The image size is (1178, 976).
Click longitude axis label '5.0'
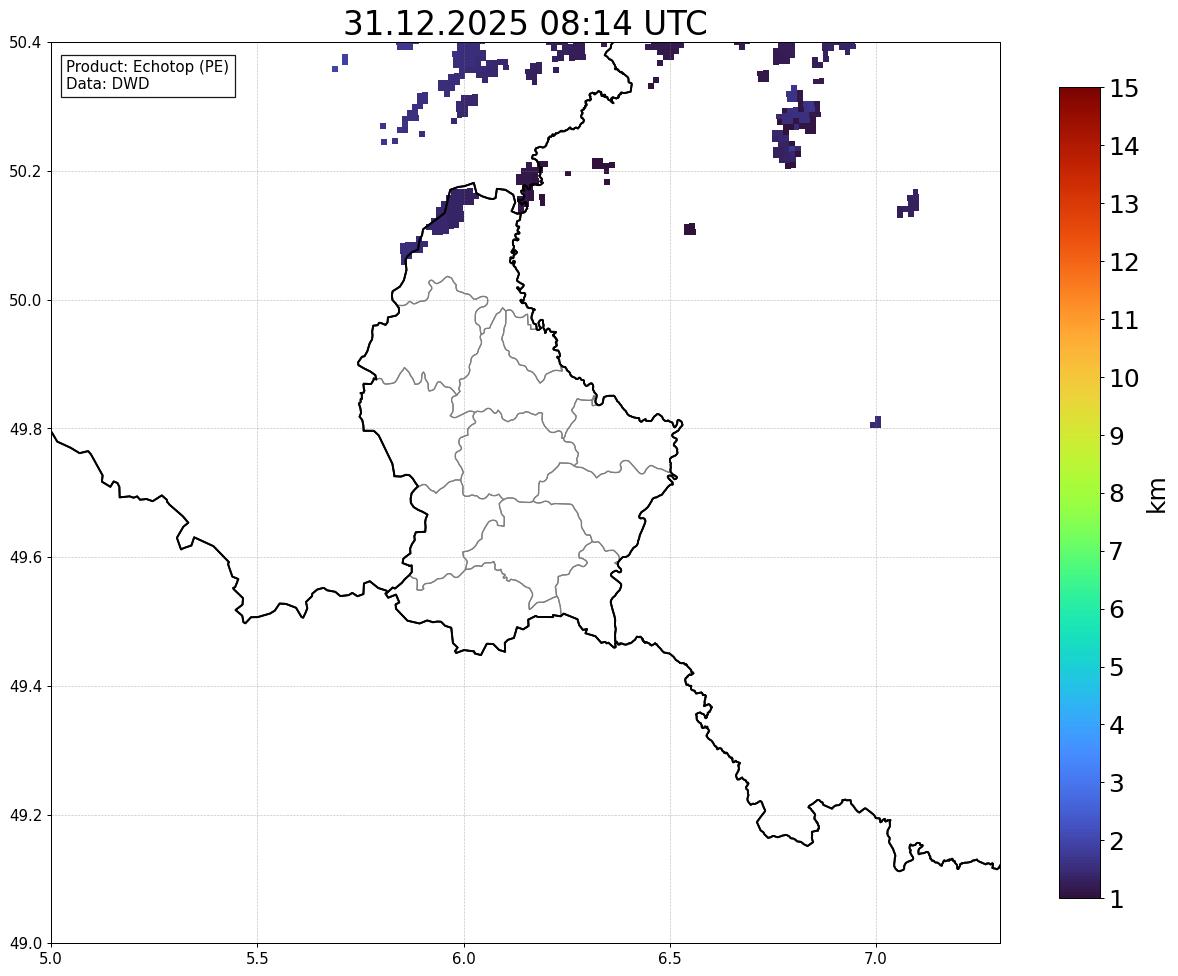[51, 959]
